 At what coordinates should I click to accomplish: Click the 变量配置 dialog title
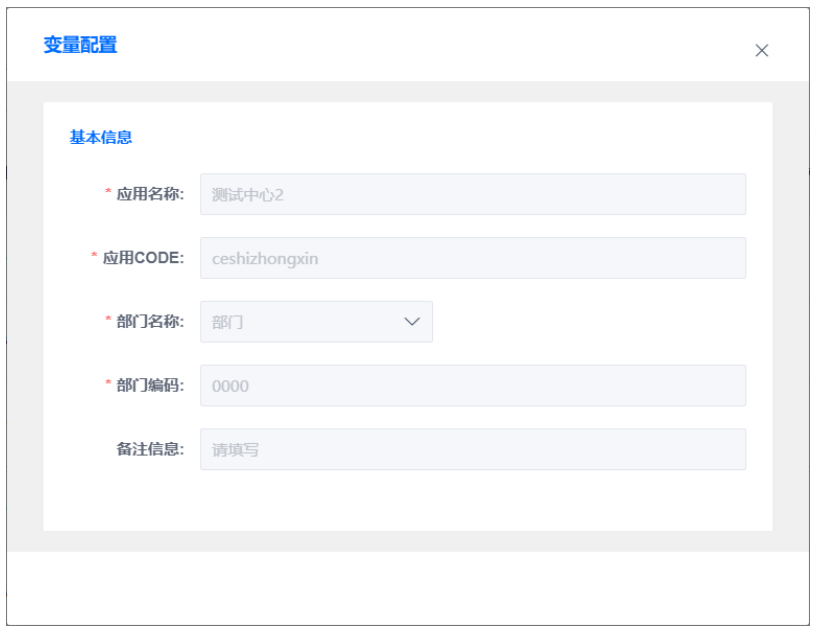80,45
